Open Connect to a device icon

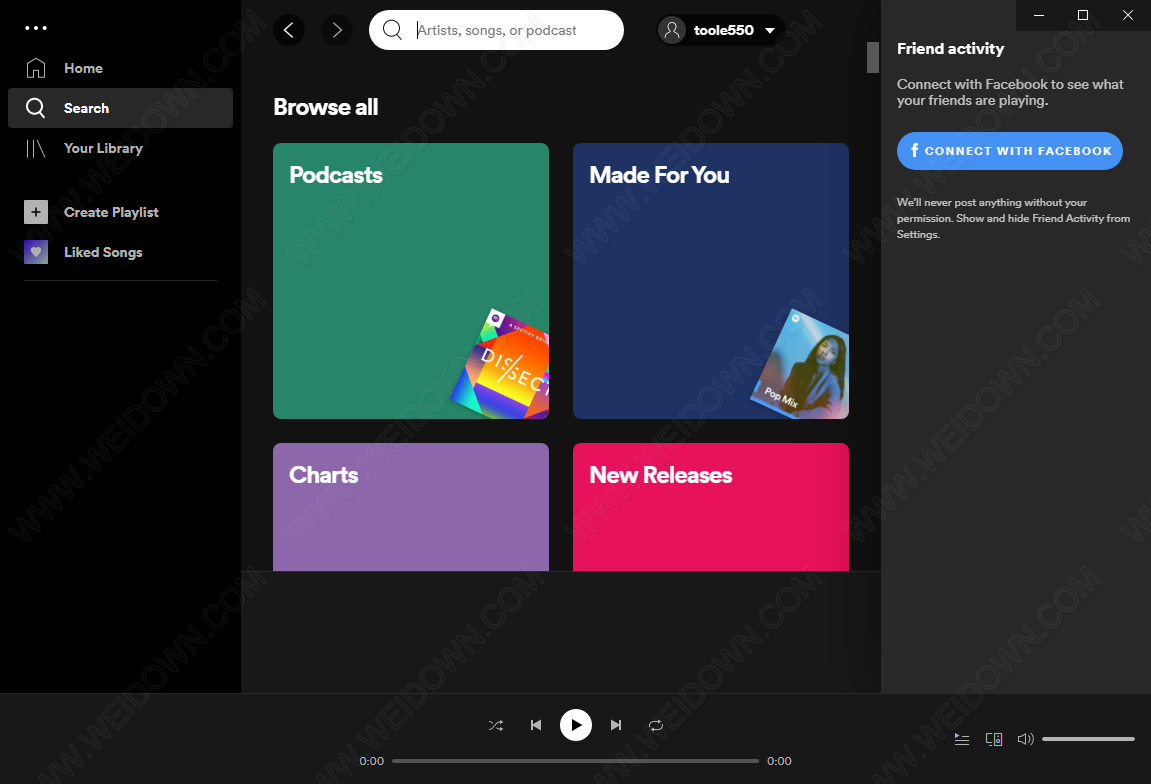[994, 739]
